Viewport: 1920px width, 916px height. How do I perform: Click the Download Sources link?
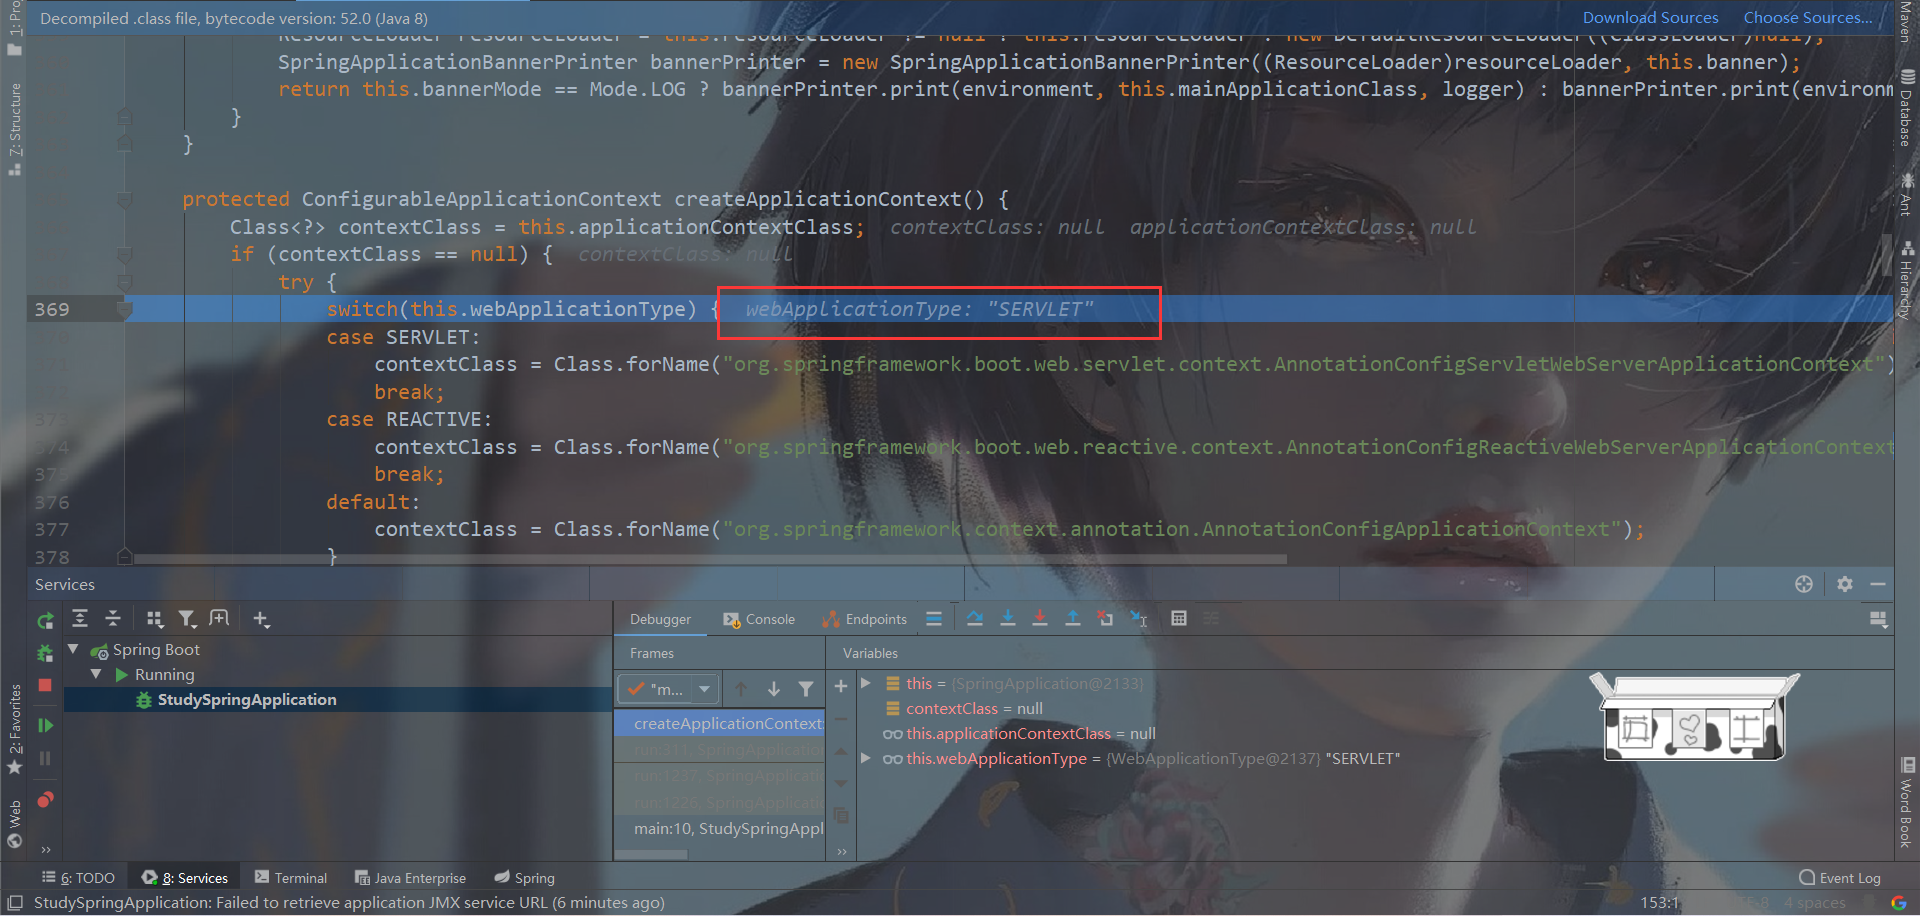point(1650,17)
